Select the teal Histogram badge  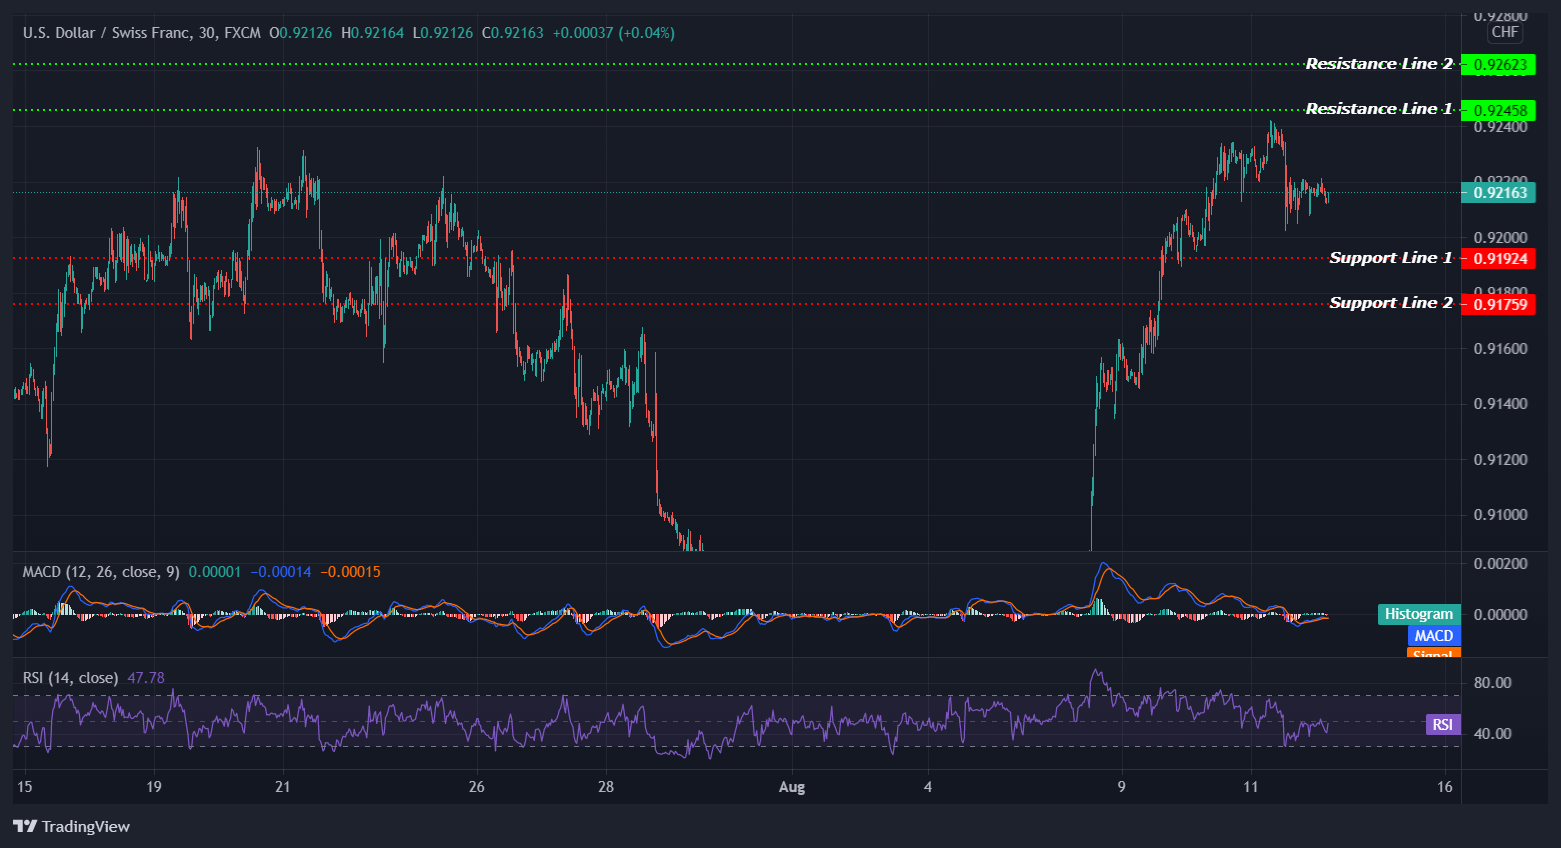coord(1419,613)
